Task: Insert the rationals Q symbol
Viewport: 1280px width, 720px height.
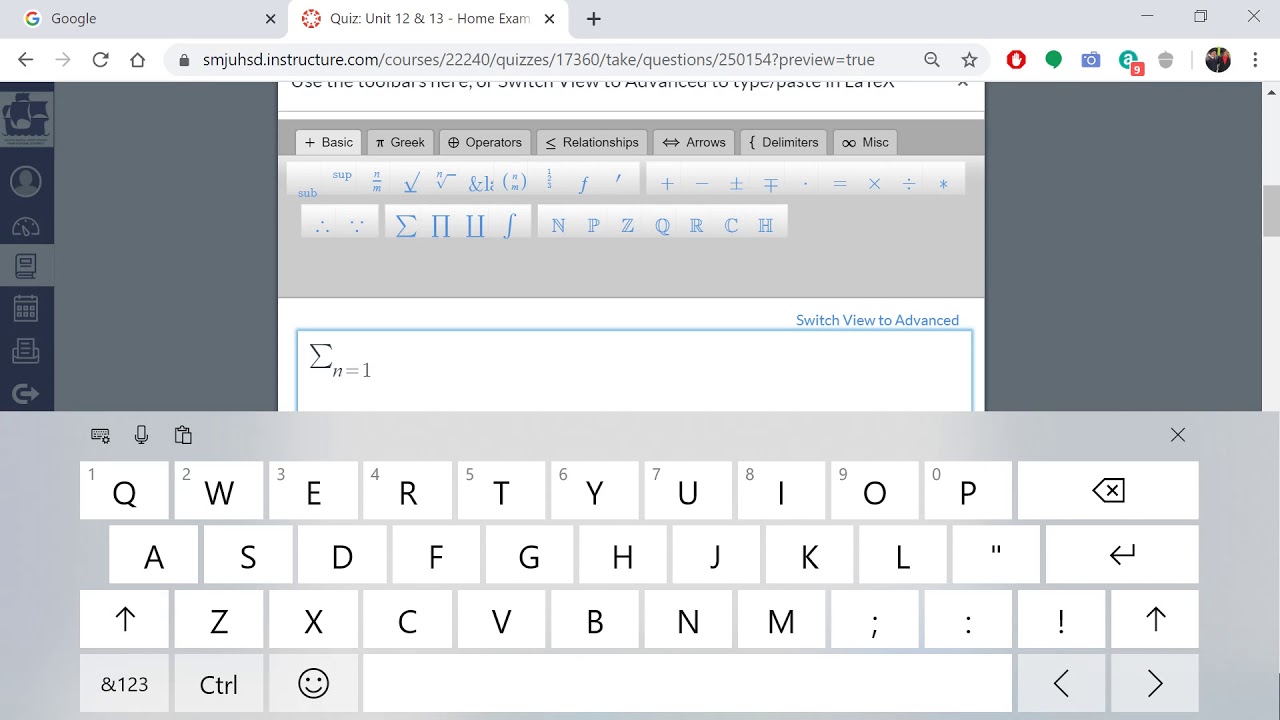Action: point(662,225)
